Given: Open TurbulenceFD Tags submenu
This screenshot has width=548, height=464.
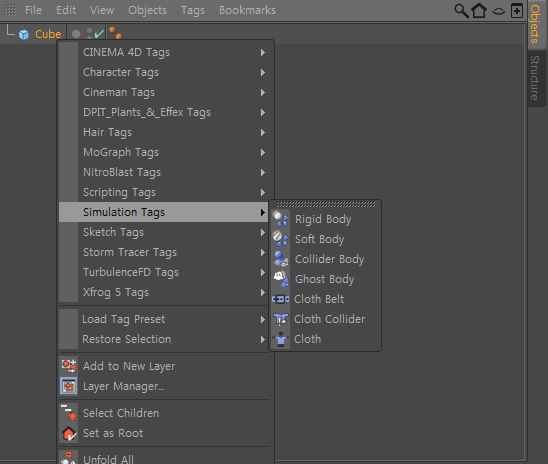Looking at the screenshot, I should pos(164,272).
